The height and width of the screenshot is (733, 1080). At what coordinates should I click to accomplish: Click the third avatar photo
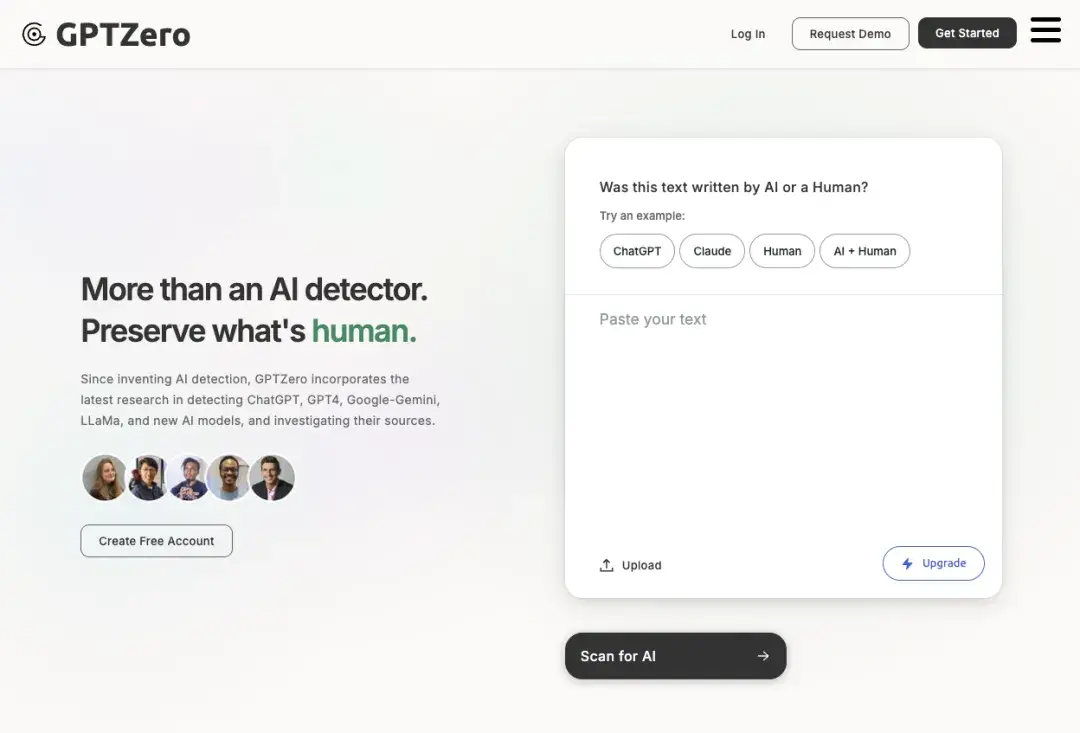[x=189, y=477]
